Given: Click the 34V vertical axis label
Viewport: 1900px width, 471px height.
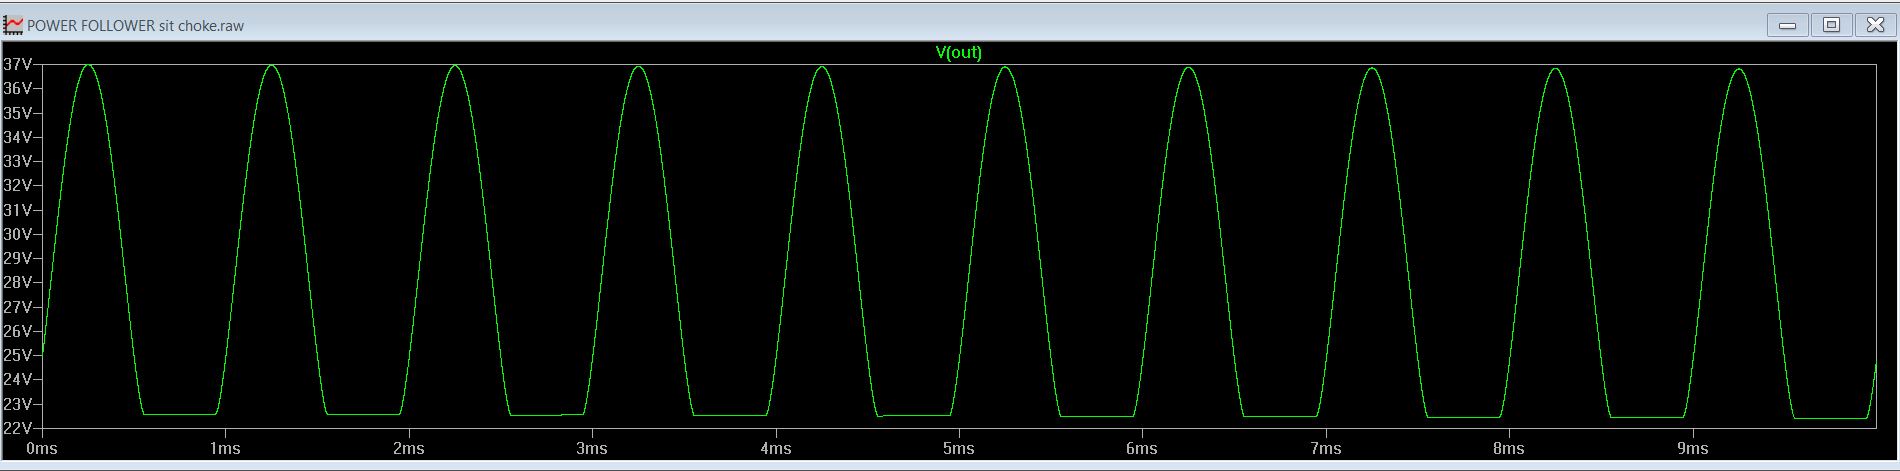Looking at the screenshot, I should point(18,137).
